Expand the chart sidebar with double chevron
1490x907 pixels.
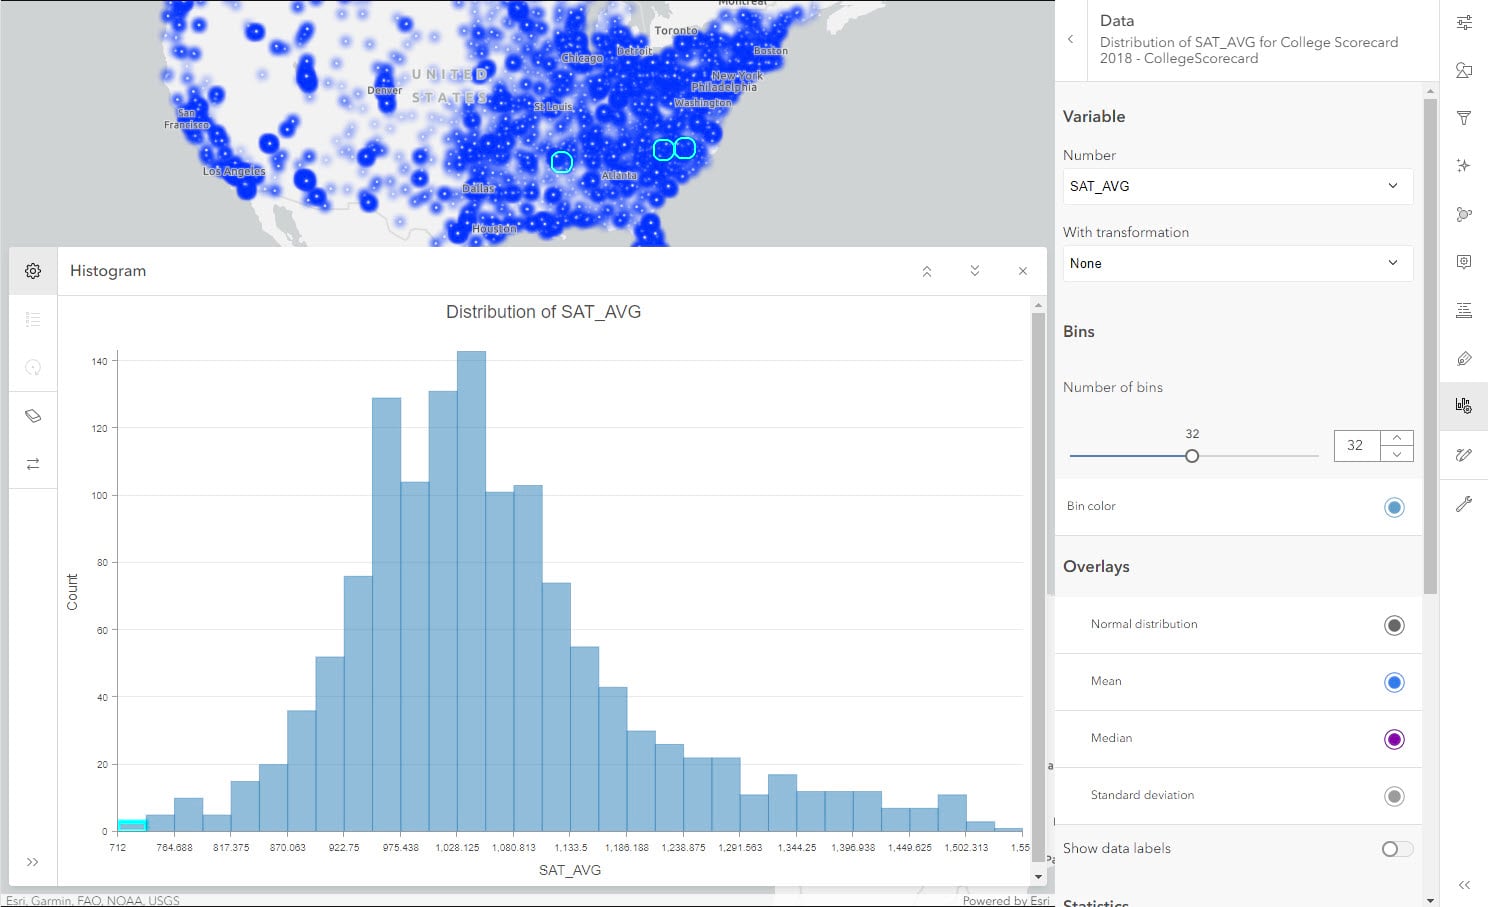coord(33,862)
